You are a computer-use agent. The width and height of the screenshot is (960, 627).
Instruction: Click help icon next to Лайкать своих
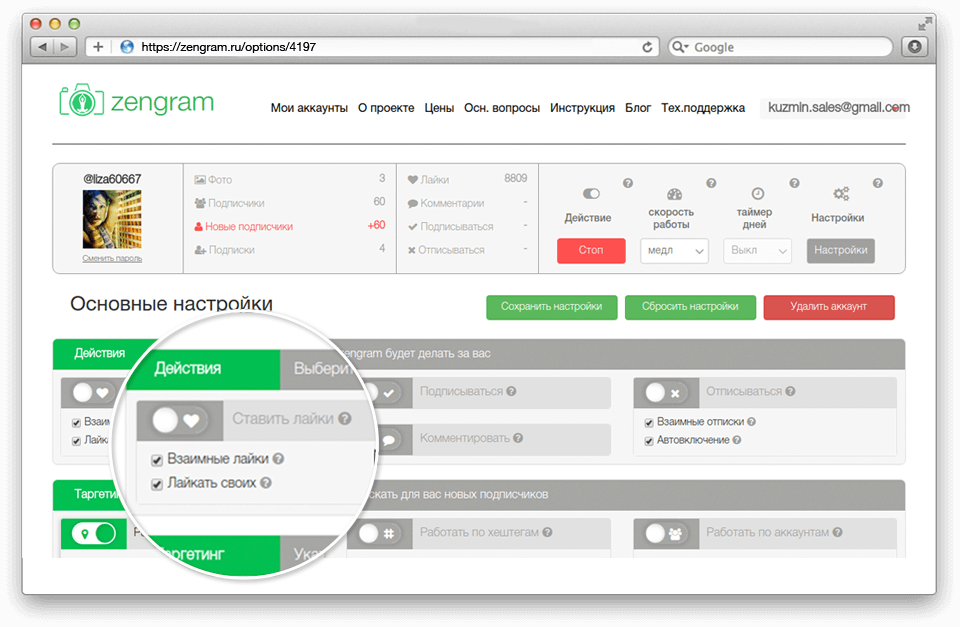point(265,482)
